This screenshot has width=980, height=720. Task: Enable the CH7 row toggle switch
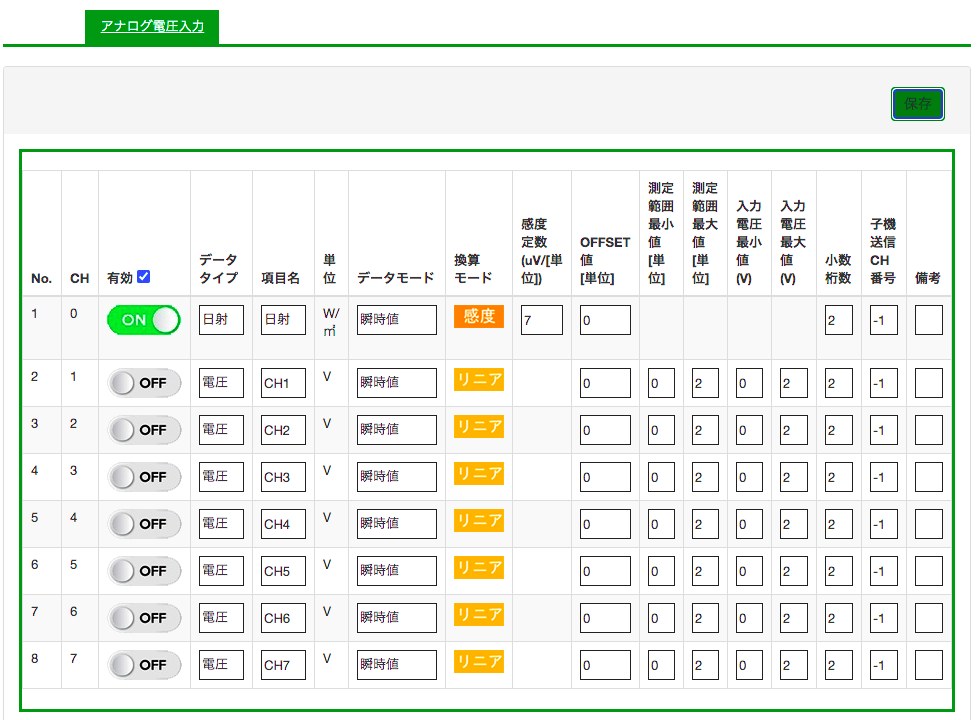(x=144, y=665)
